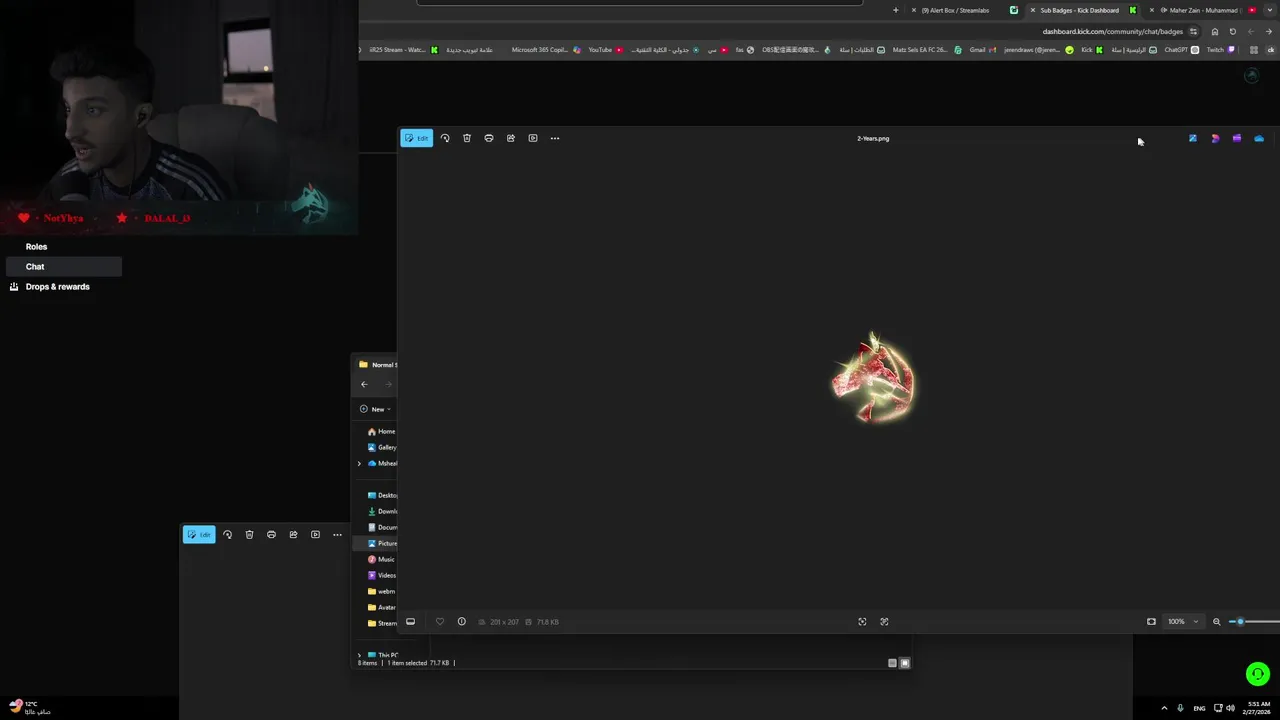
Task: Select Gallery in File Explorer sidebar
Action: [382, 447]
